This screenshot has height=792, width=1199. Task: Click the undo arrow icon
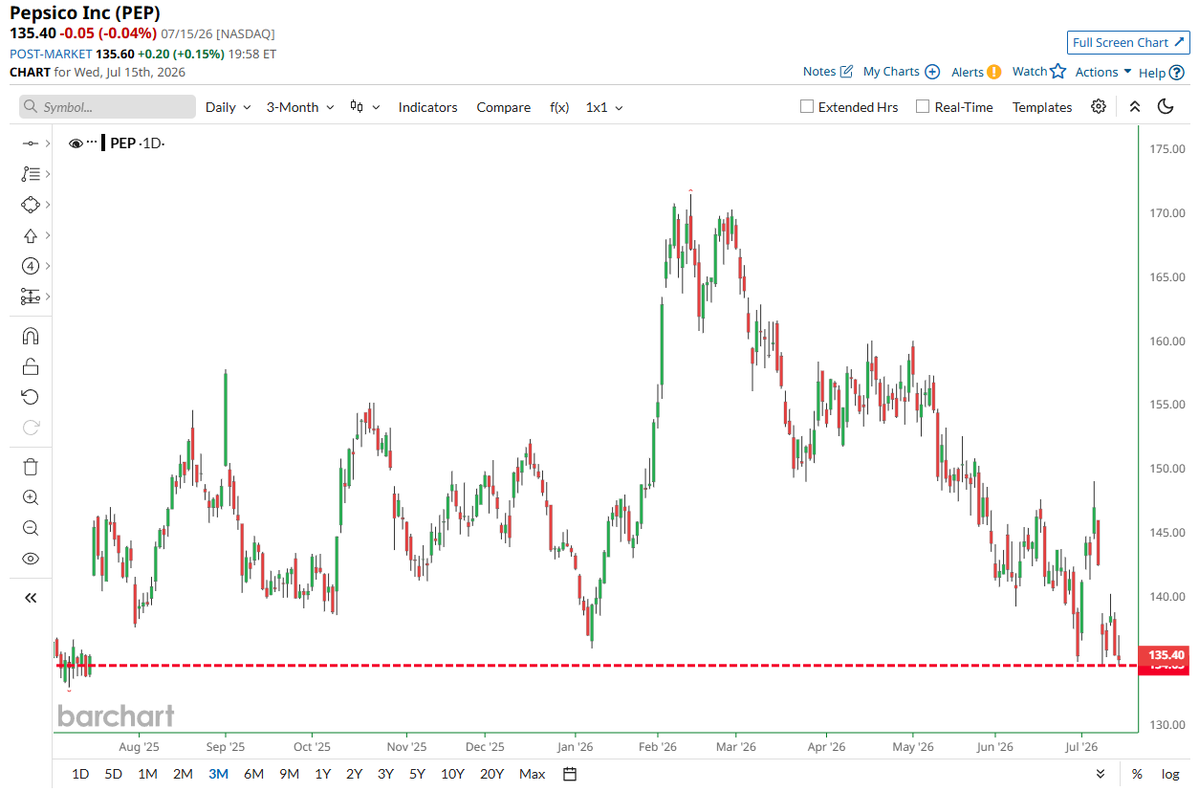(30, 397)
